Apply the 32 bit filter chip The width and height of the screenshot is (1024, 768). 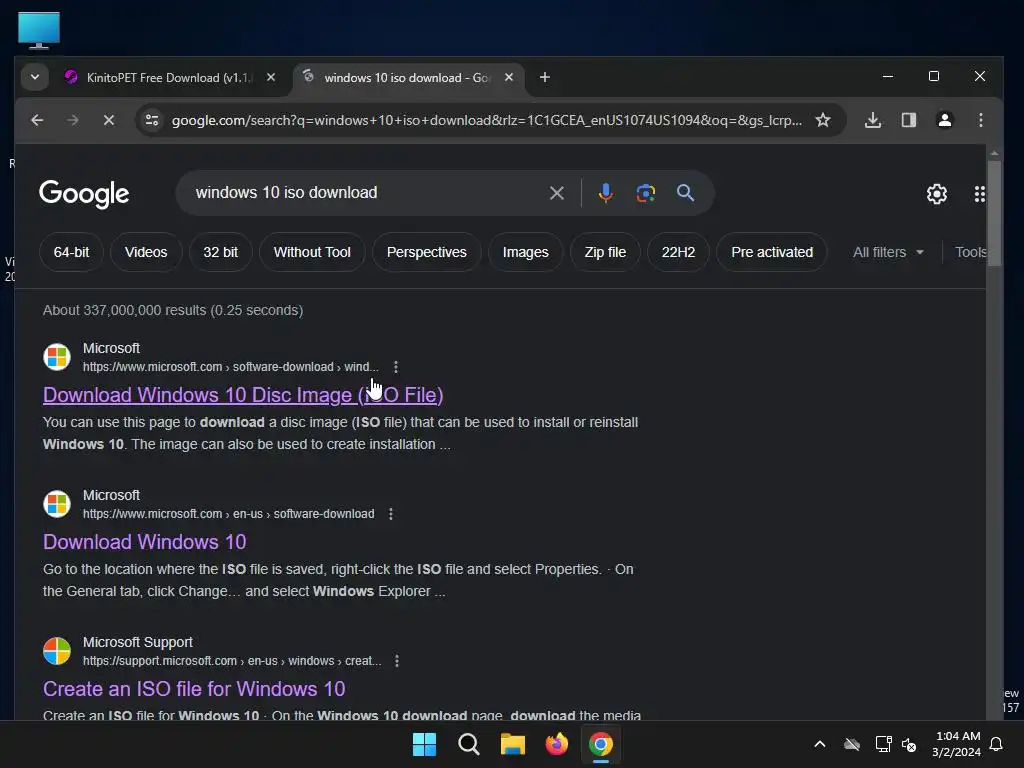220,252
